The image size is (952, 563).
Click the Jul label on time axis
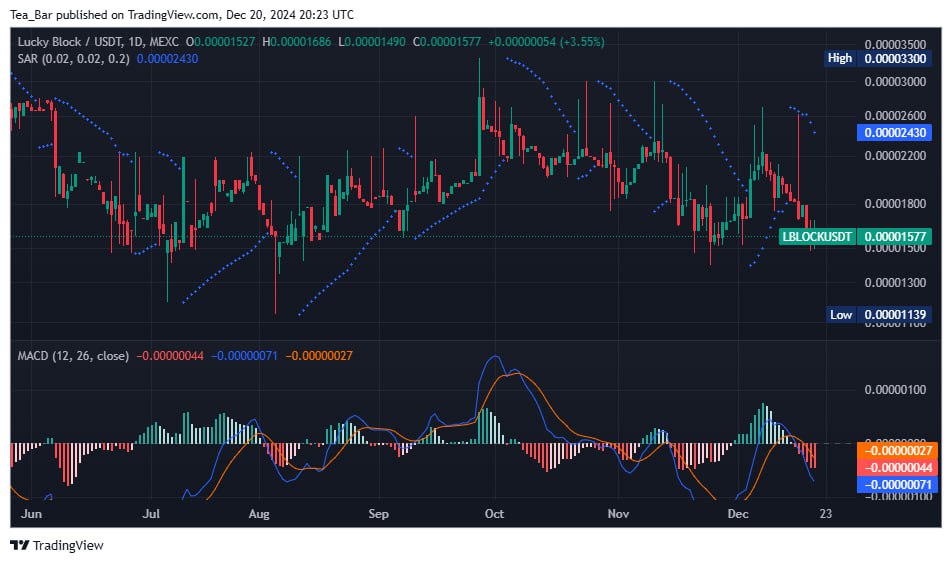(x=151, y=514)
